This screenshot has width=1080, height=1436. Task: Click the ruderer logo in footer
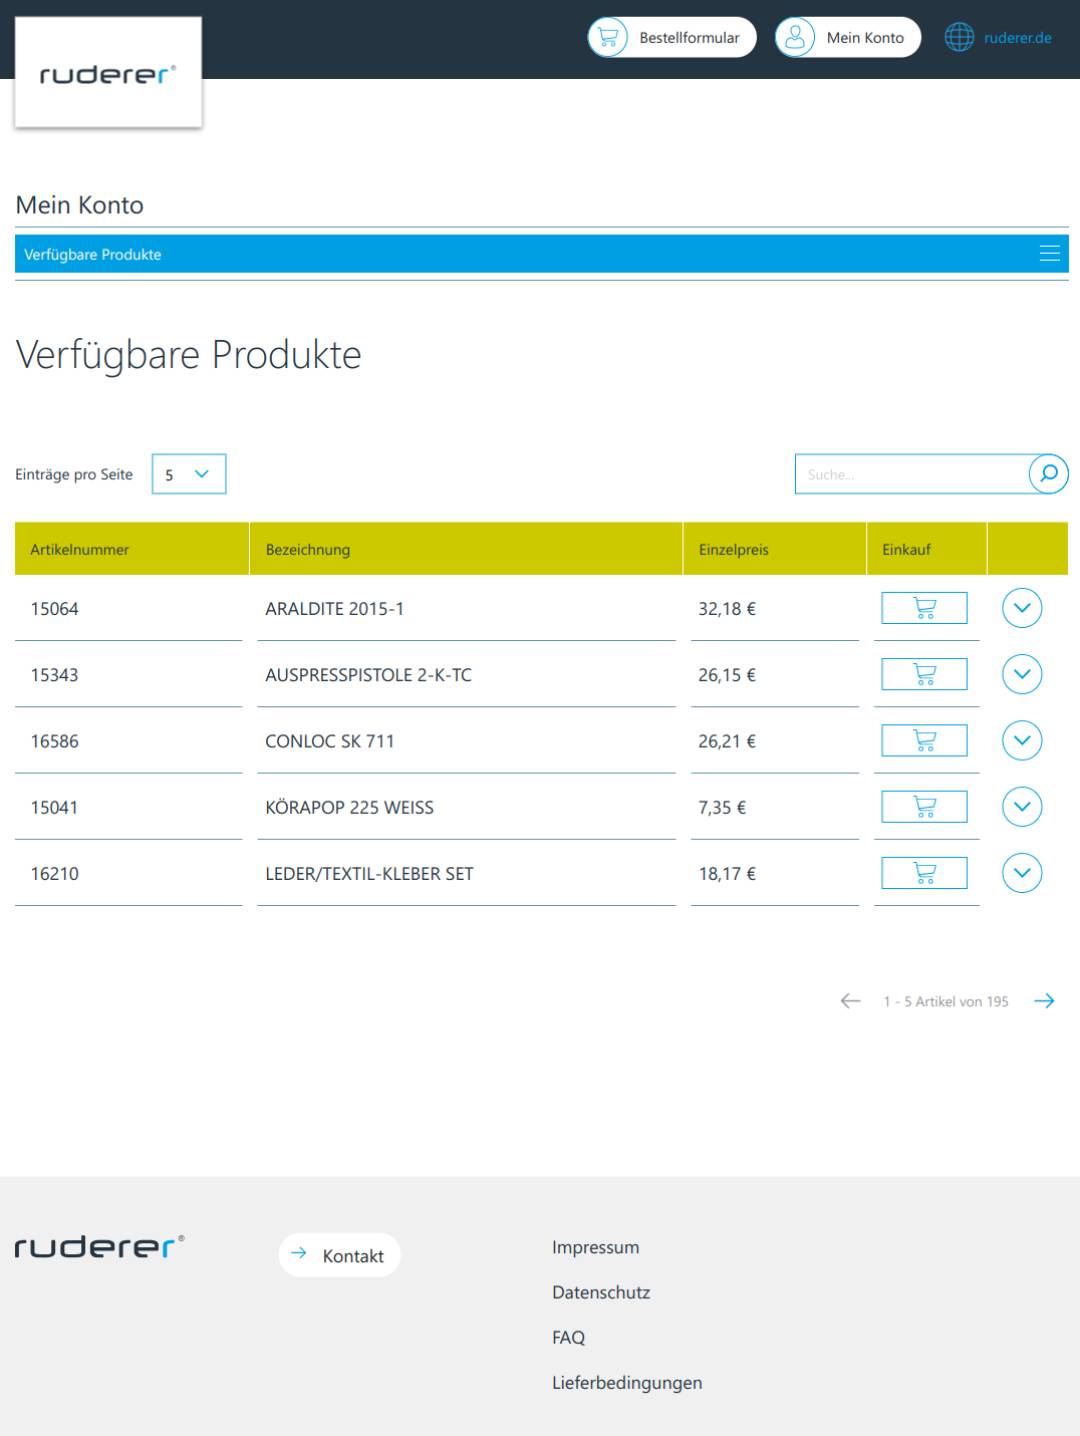99,1246
